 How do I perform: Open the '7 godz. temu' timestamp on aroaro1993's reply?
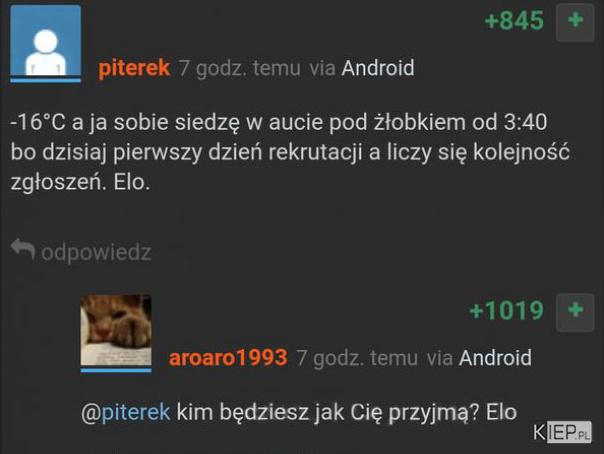357,359
